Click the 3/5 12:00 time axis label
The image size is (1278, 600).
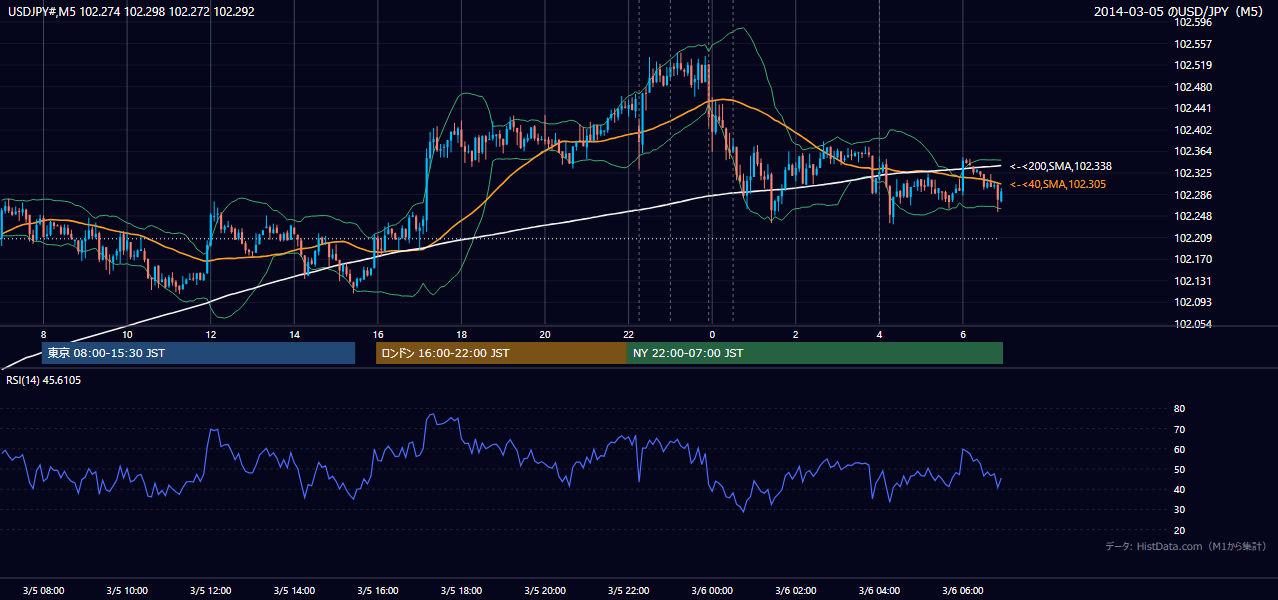(x=211, y=591)
